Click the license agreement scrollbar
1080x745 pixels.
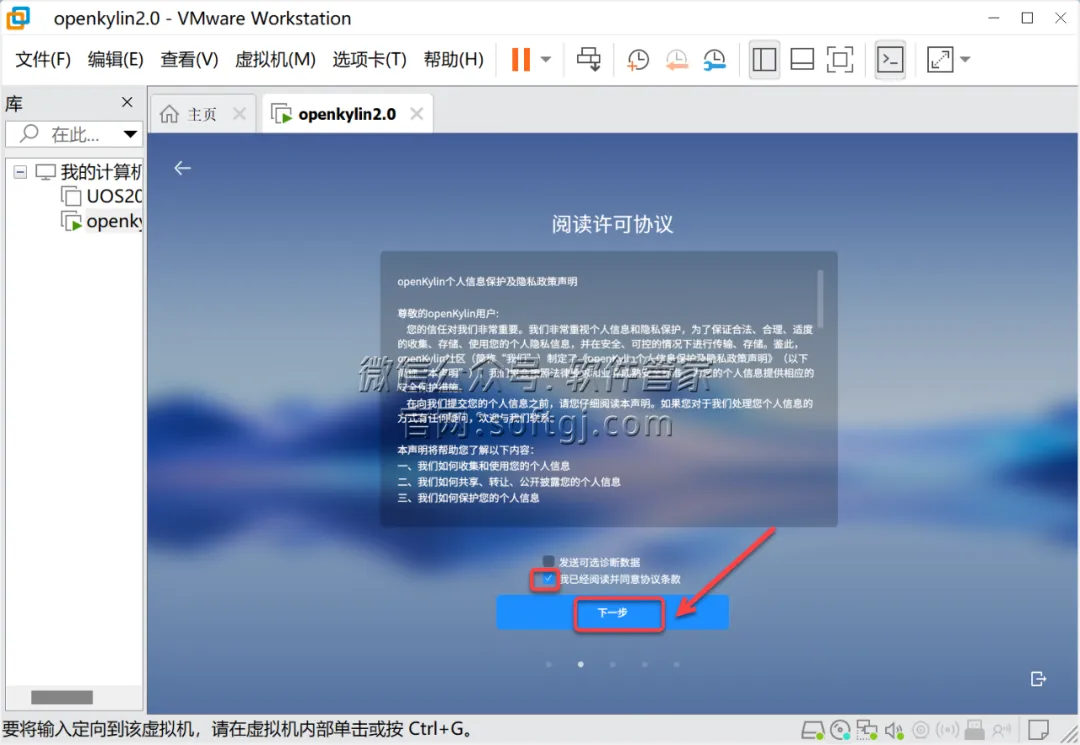pos(820,297)
